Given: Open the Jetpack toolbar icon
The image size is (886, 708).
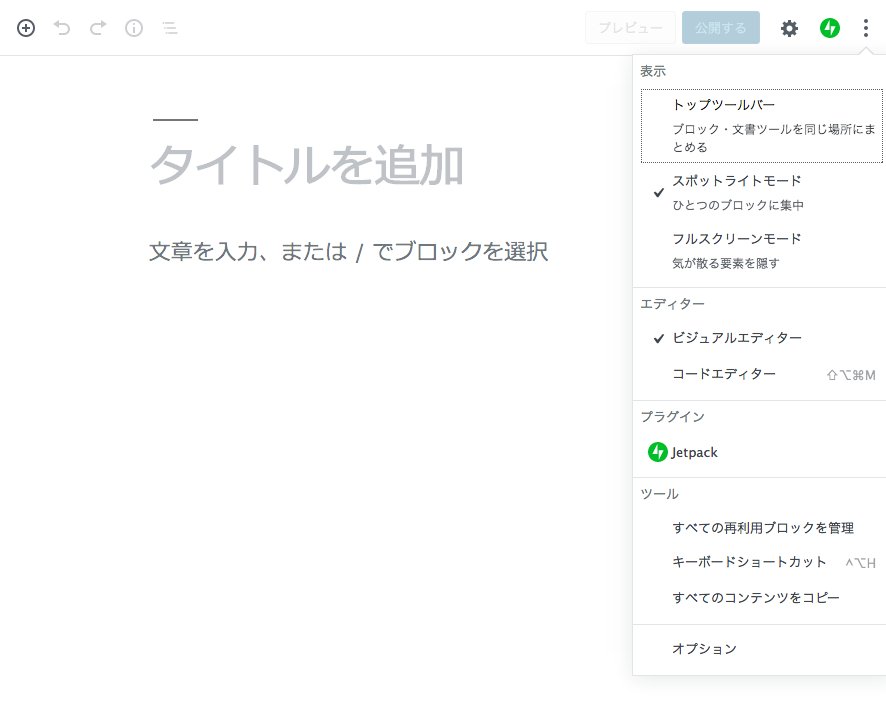Looking at the screenshot, I should (x=829, y=28).
